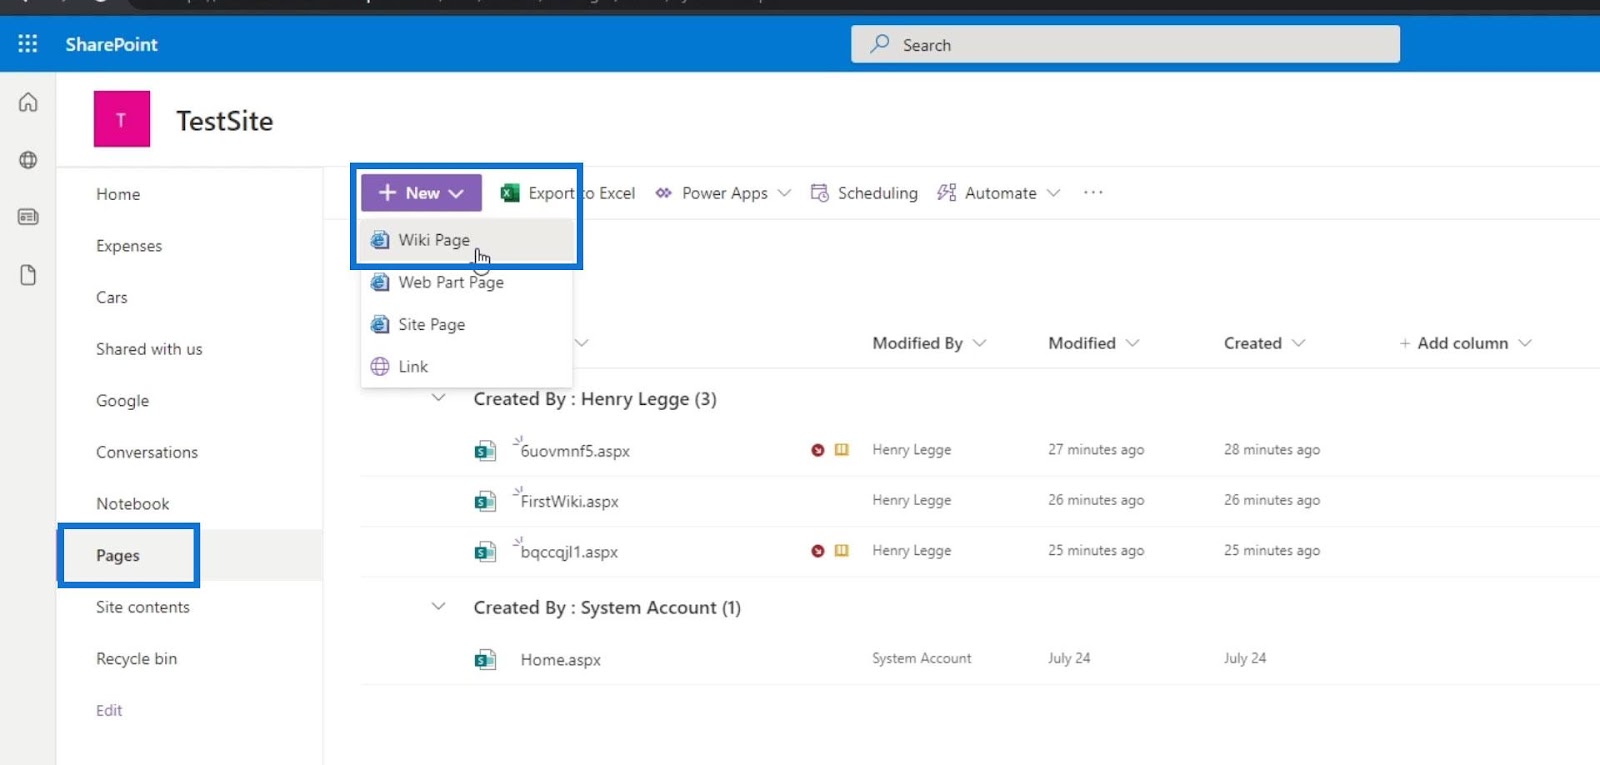1600x765 pixels.
Task: Click the three-dot more commands icon
Action: pyautogui.click(x=1093, y=193)
